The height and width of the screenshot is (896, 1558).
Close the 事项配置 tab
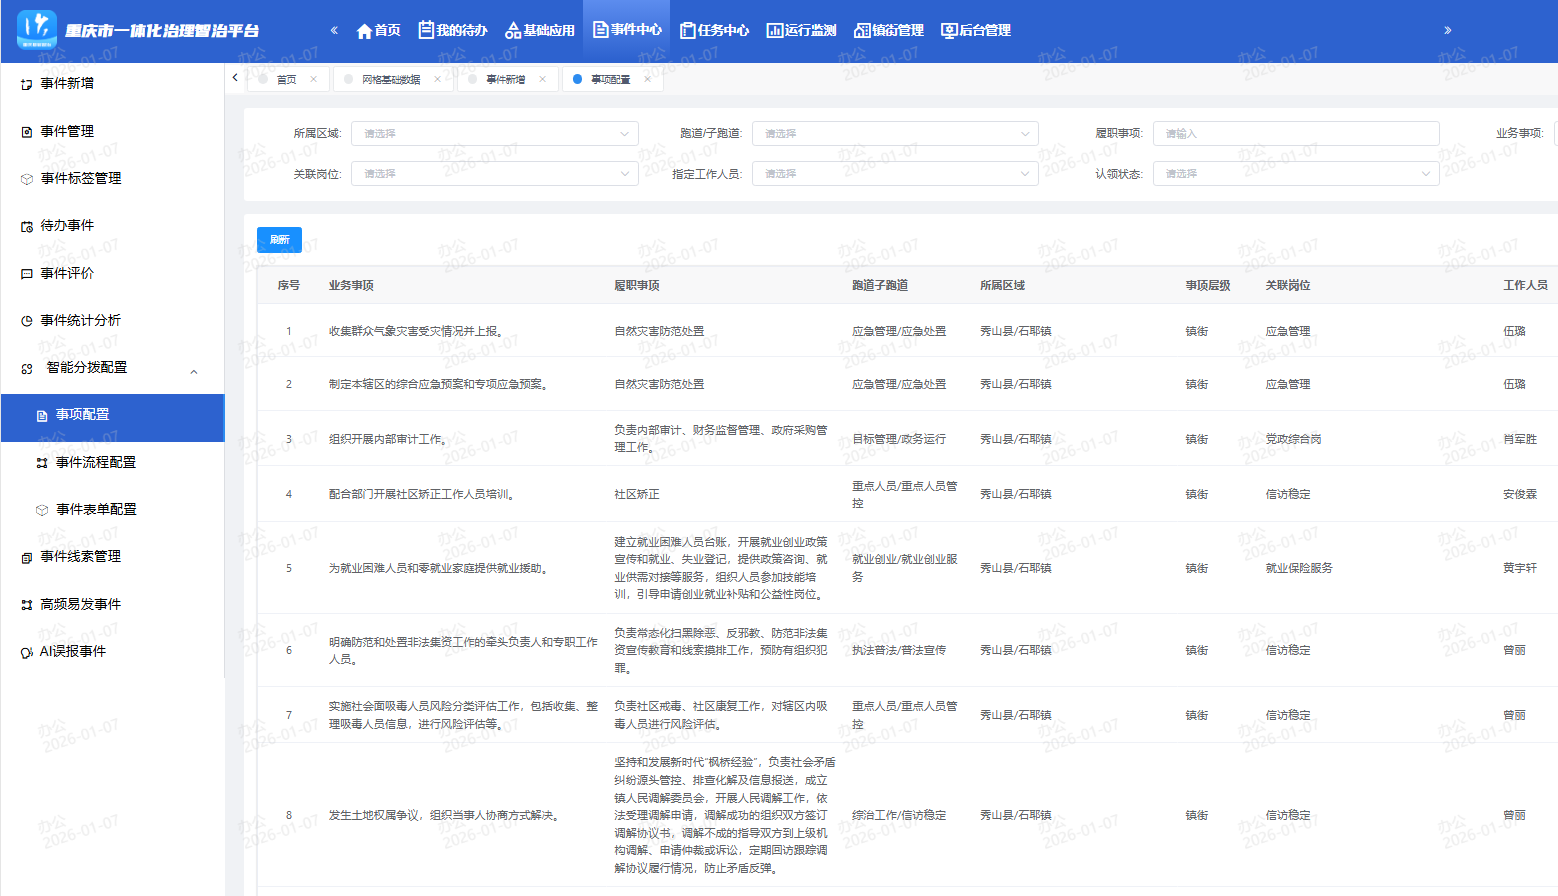click(x=647, y=80)
